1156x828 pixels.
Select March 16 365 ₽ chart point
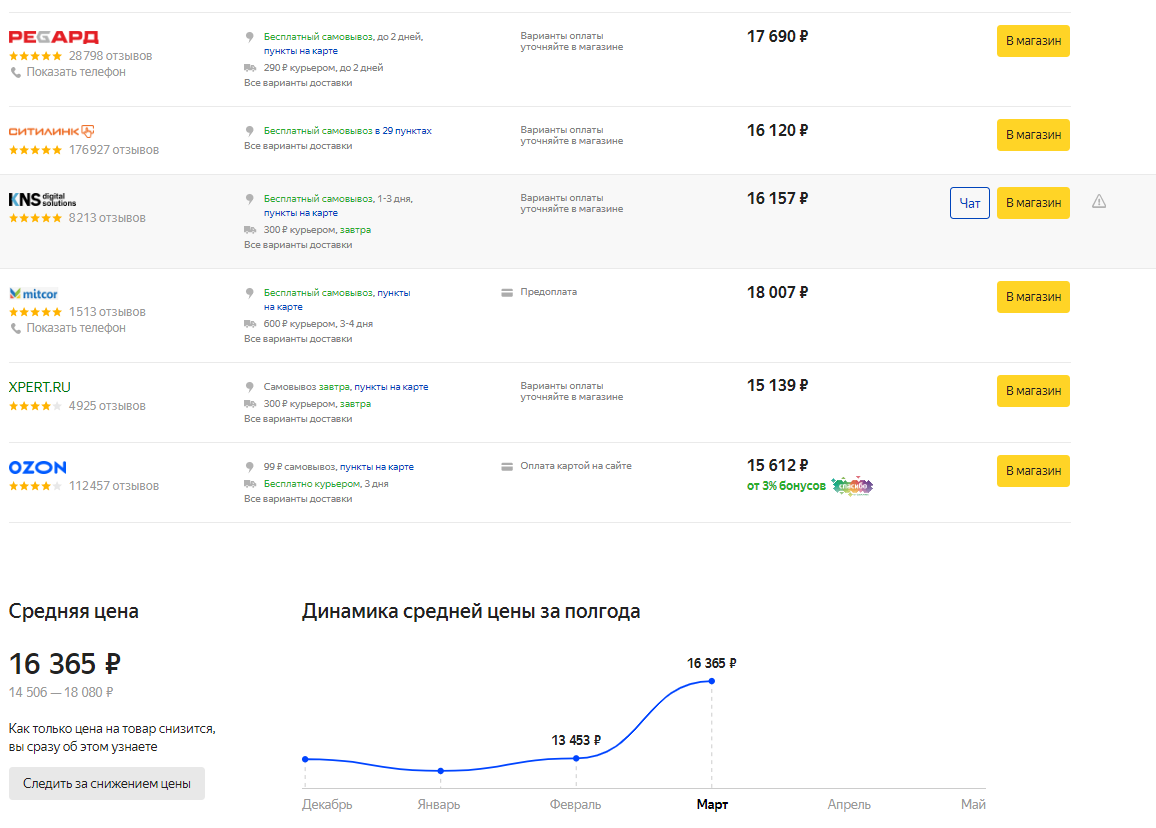click(711, 681)
